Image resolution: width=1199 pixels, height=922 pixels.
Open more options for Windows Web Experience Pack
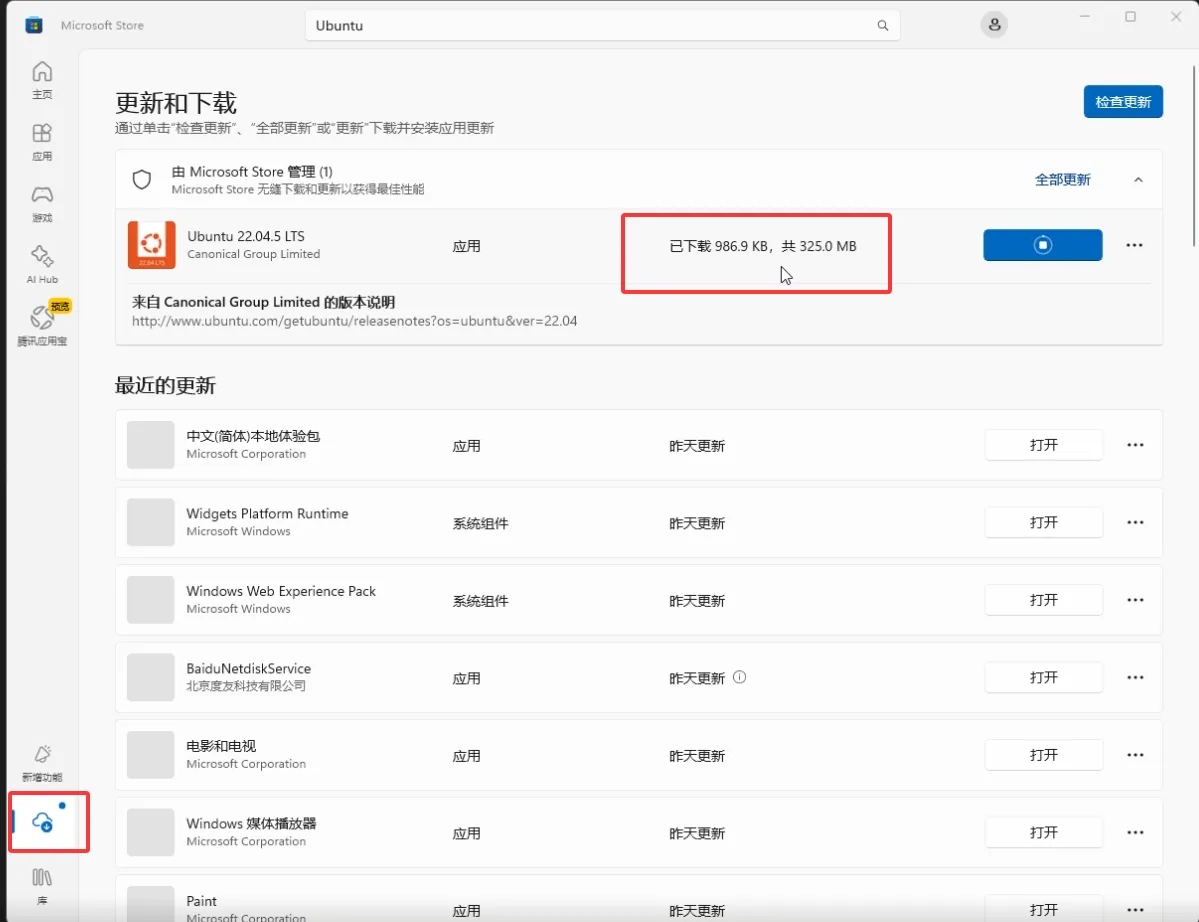[1135, 600]
